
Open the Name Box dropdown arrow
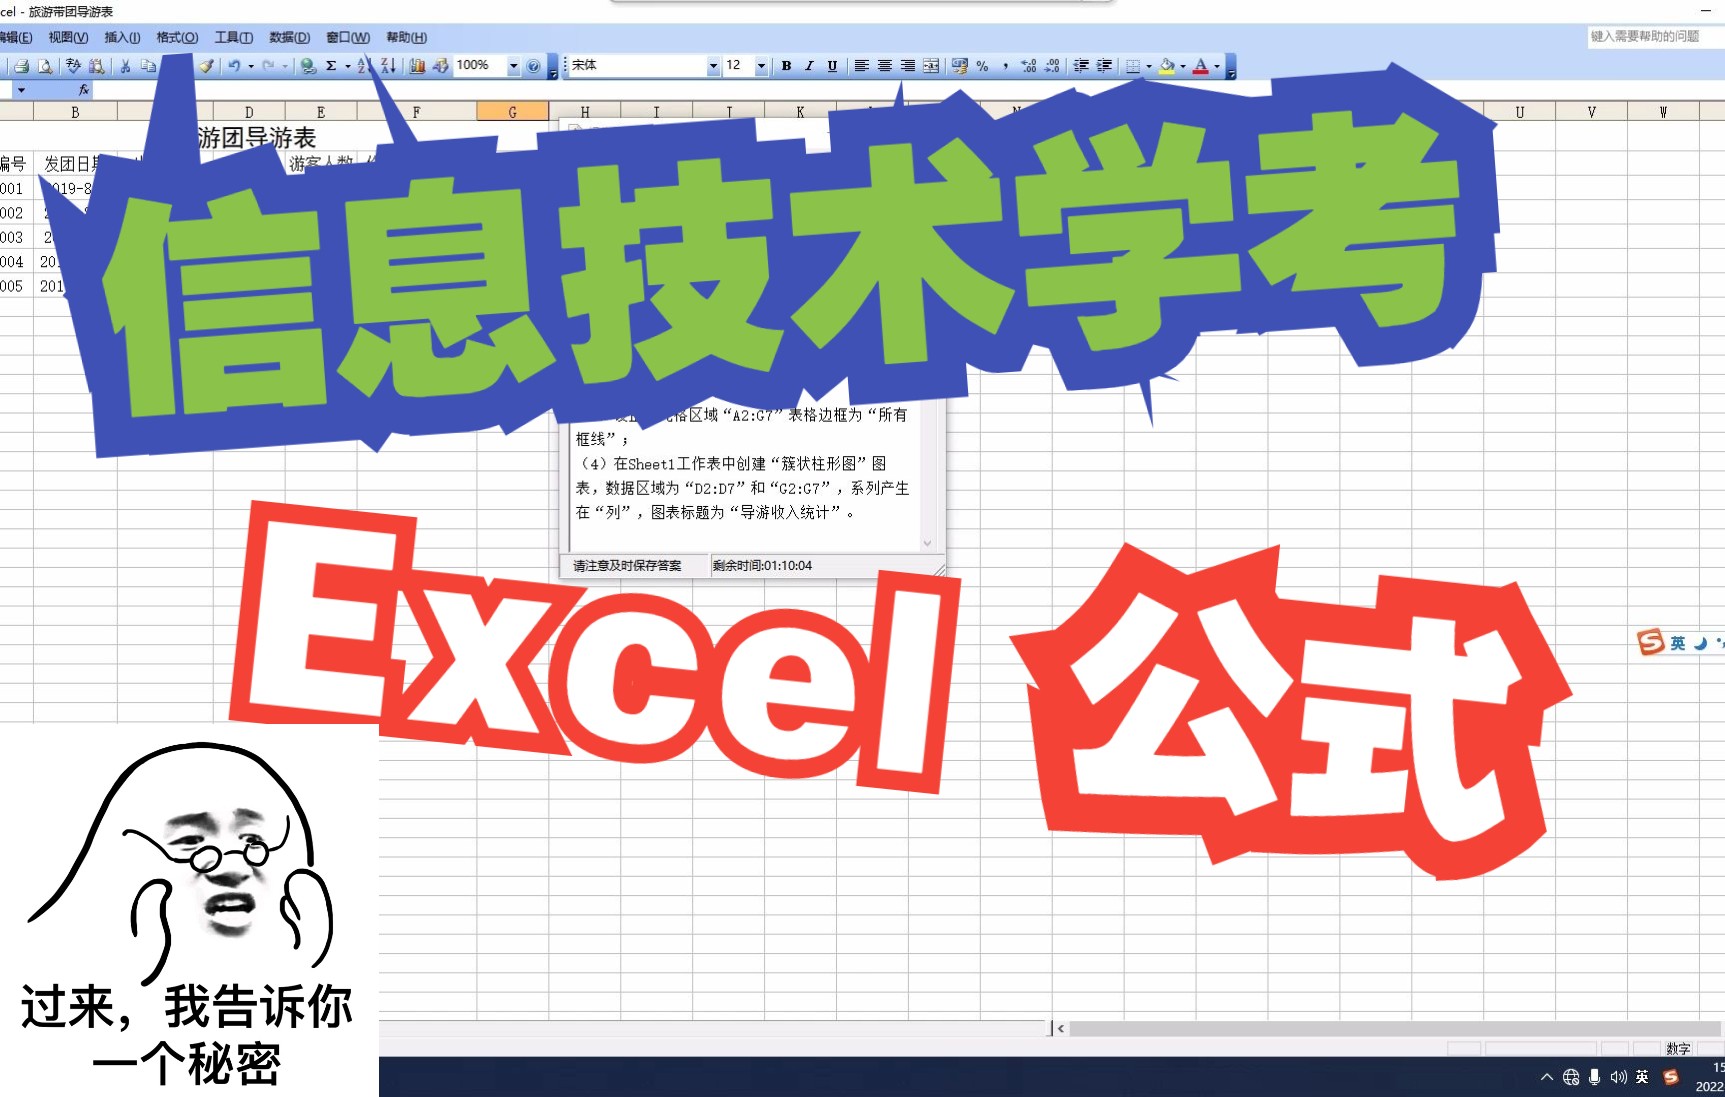[21, 90]
